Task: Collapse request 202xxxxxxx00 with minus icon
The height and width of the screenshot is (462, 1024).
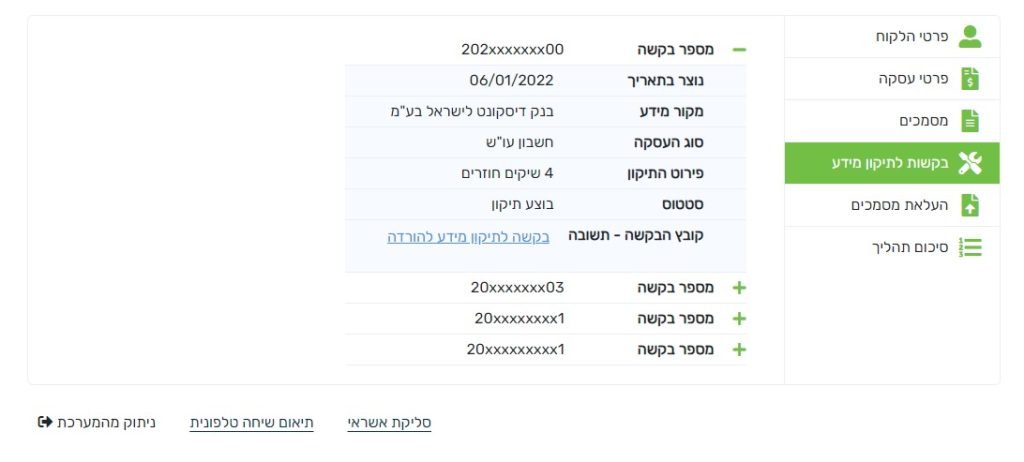Action: pyautogui.click(x=739, y=49)
